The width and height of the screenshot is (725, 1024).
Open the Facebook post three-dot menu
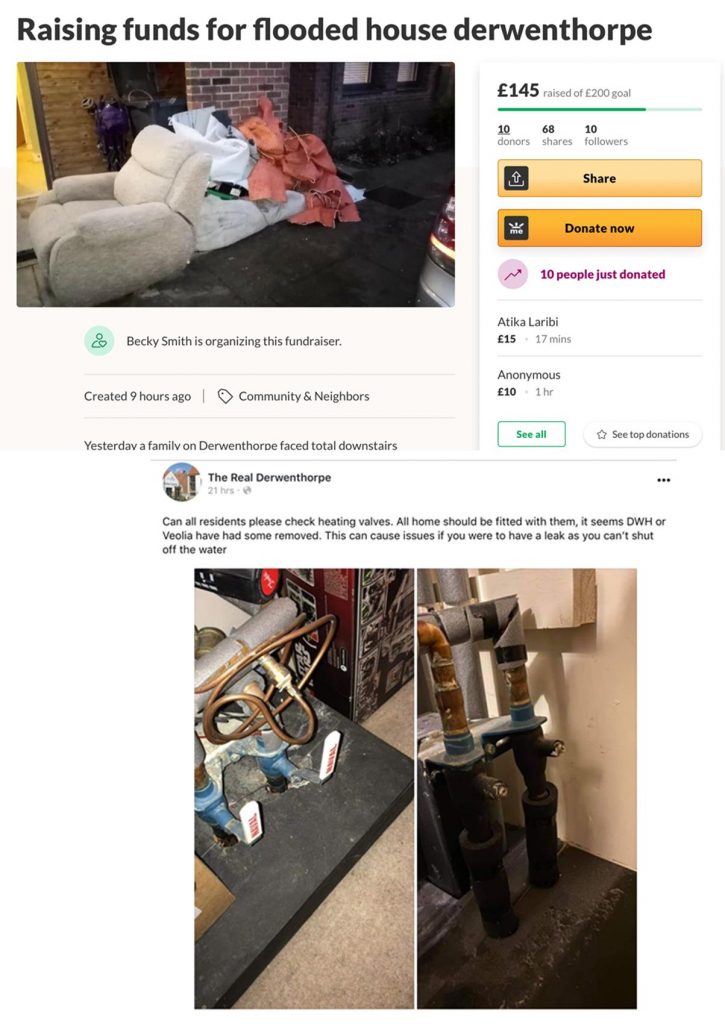[664, 480]
